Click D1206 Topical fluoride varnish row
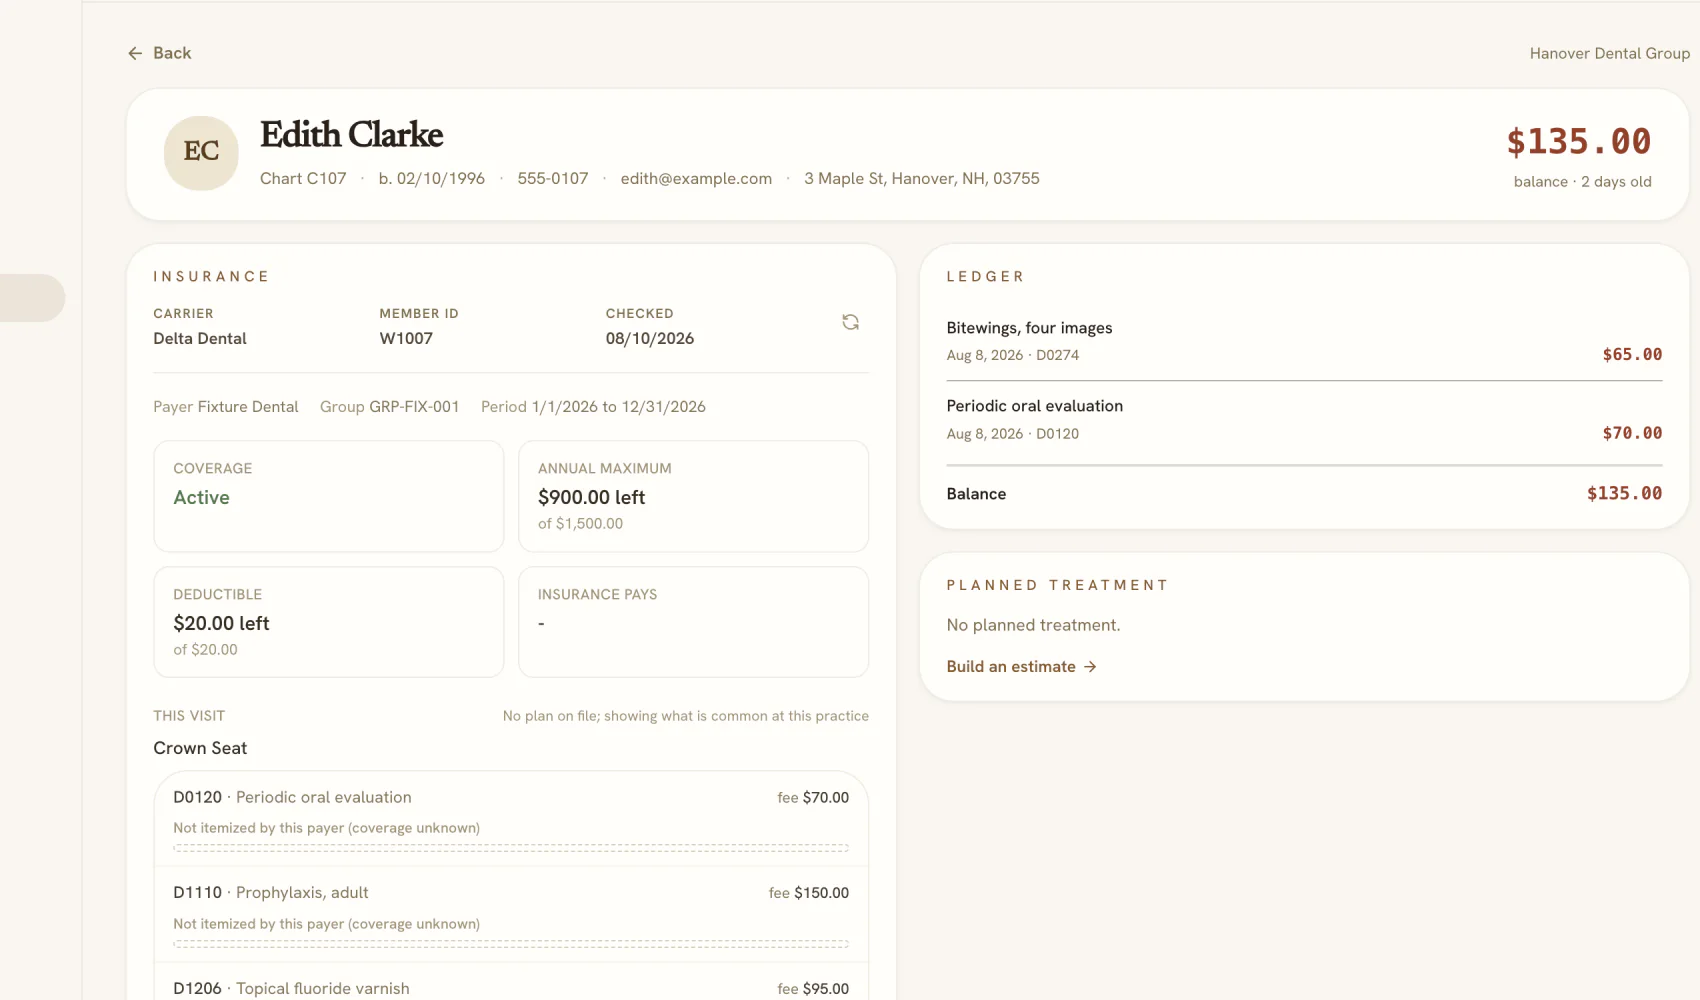This screenshot has width=1700, height=1000. coord(511,983)
